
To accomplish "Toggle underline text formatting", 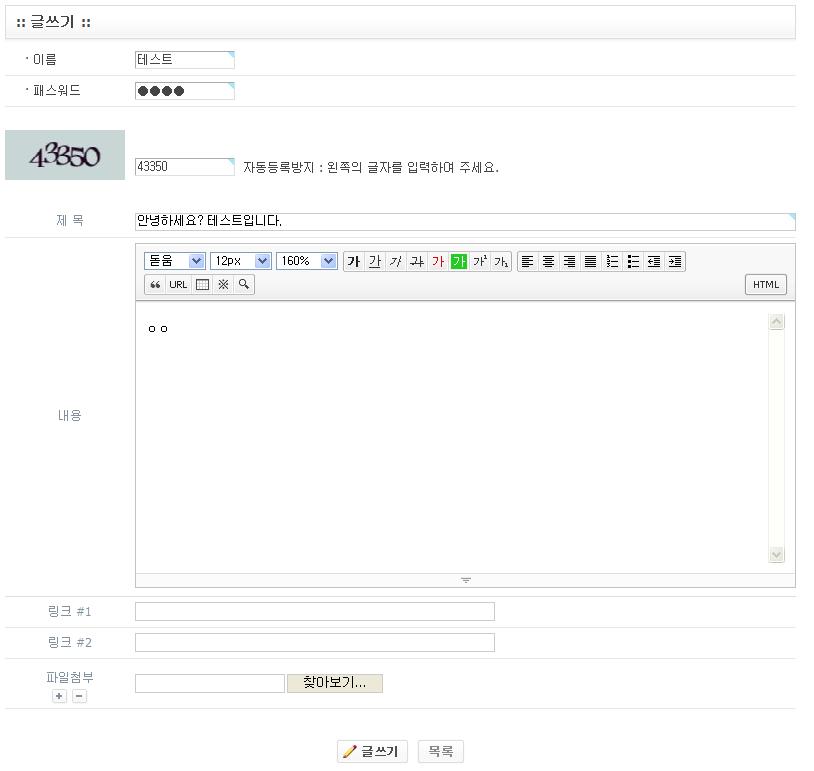I will click(x=374, y=262).
